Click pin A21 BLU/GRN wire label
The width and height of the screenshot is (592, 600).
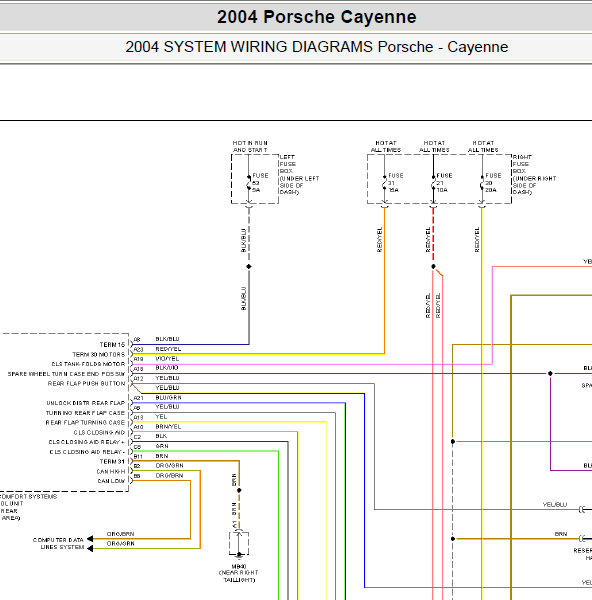(168, 398)
